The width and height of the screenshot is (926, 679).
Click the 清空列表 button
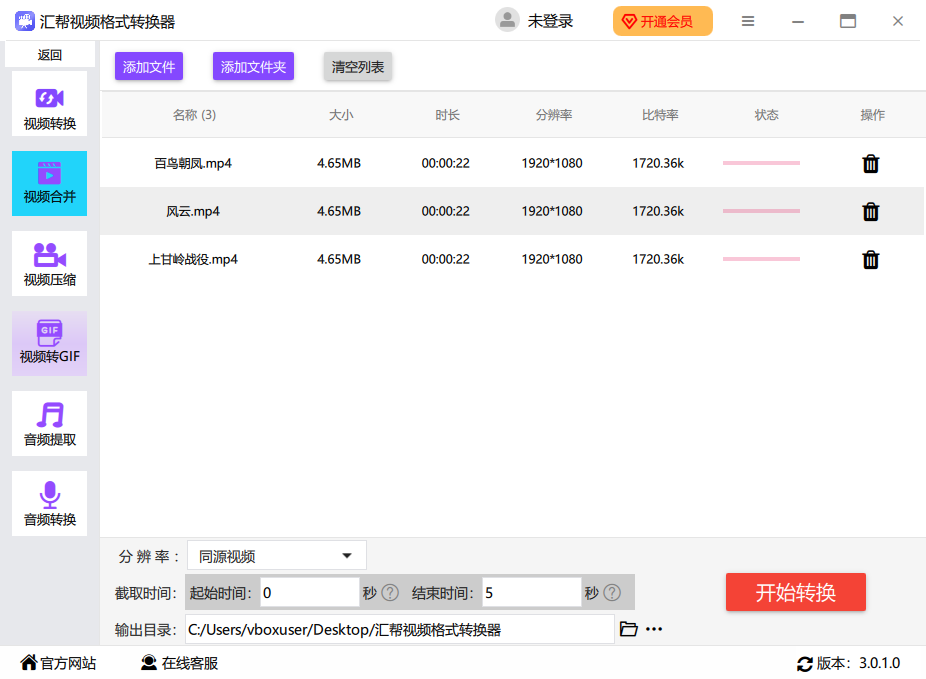[358, 67]
